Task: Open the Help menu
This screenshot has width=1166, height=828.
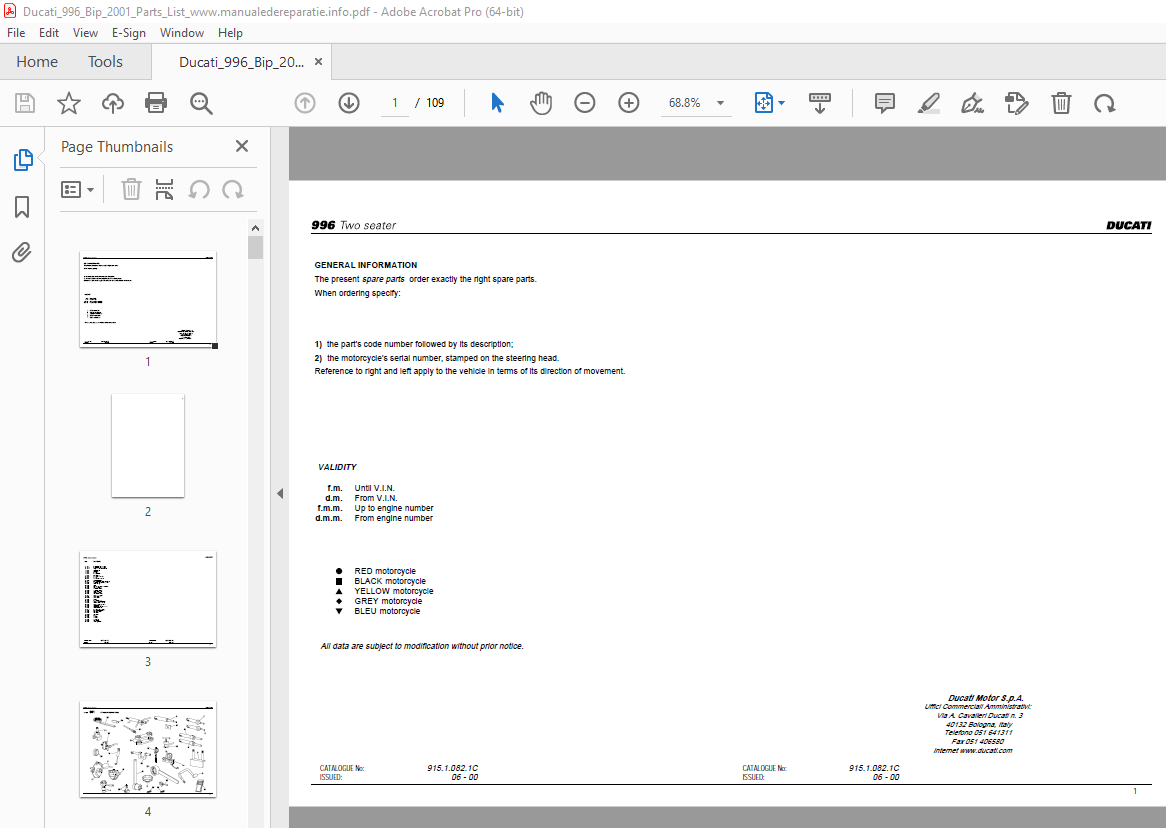Action: (230, 33)
